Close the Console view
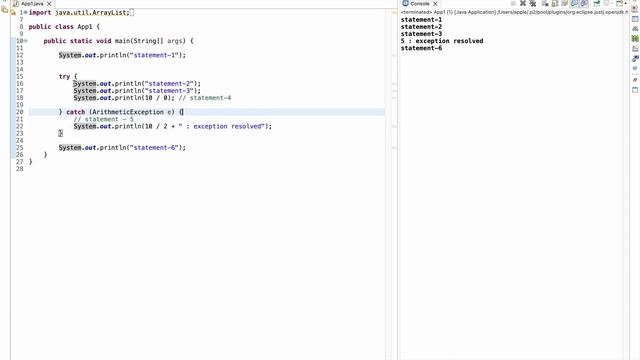This screenshot has height=360, width=640. point(435,4)
